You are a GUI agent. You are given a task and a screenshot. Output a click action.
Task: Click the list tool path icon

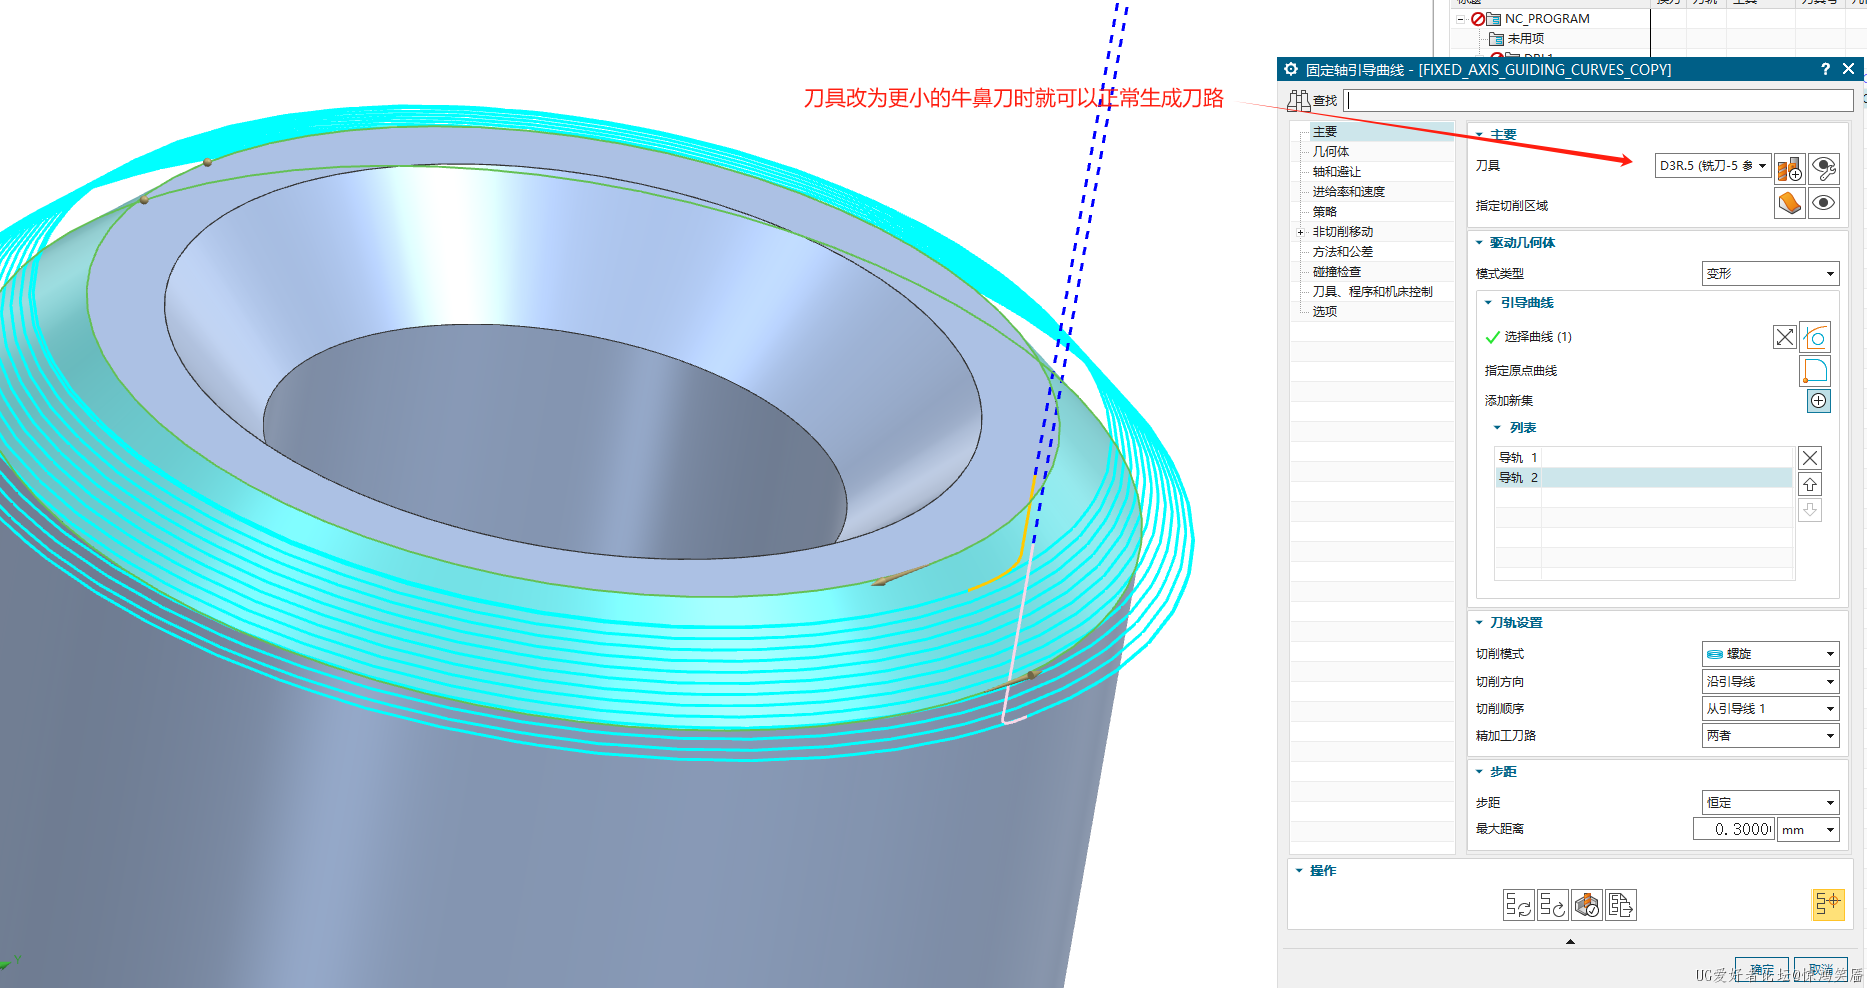[1620, 905]
